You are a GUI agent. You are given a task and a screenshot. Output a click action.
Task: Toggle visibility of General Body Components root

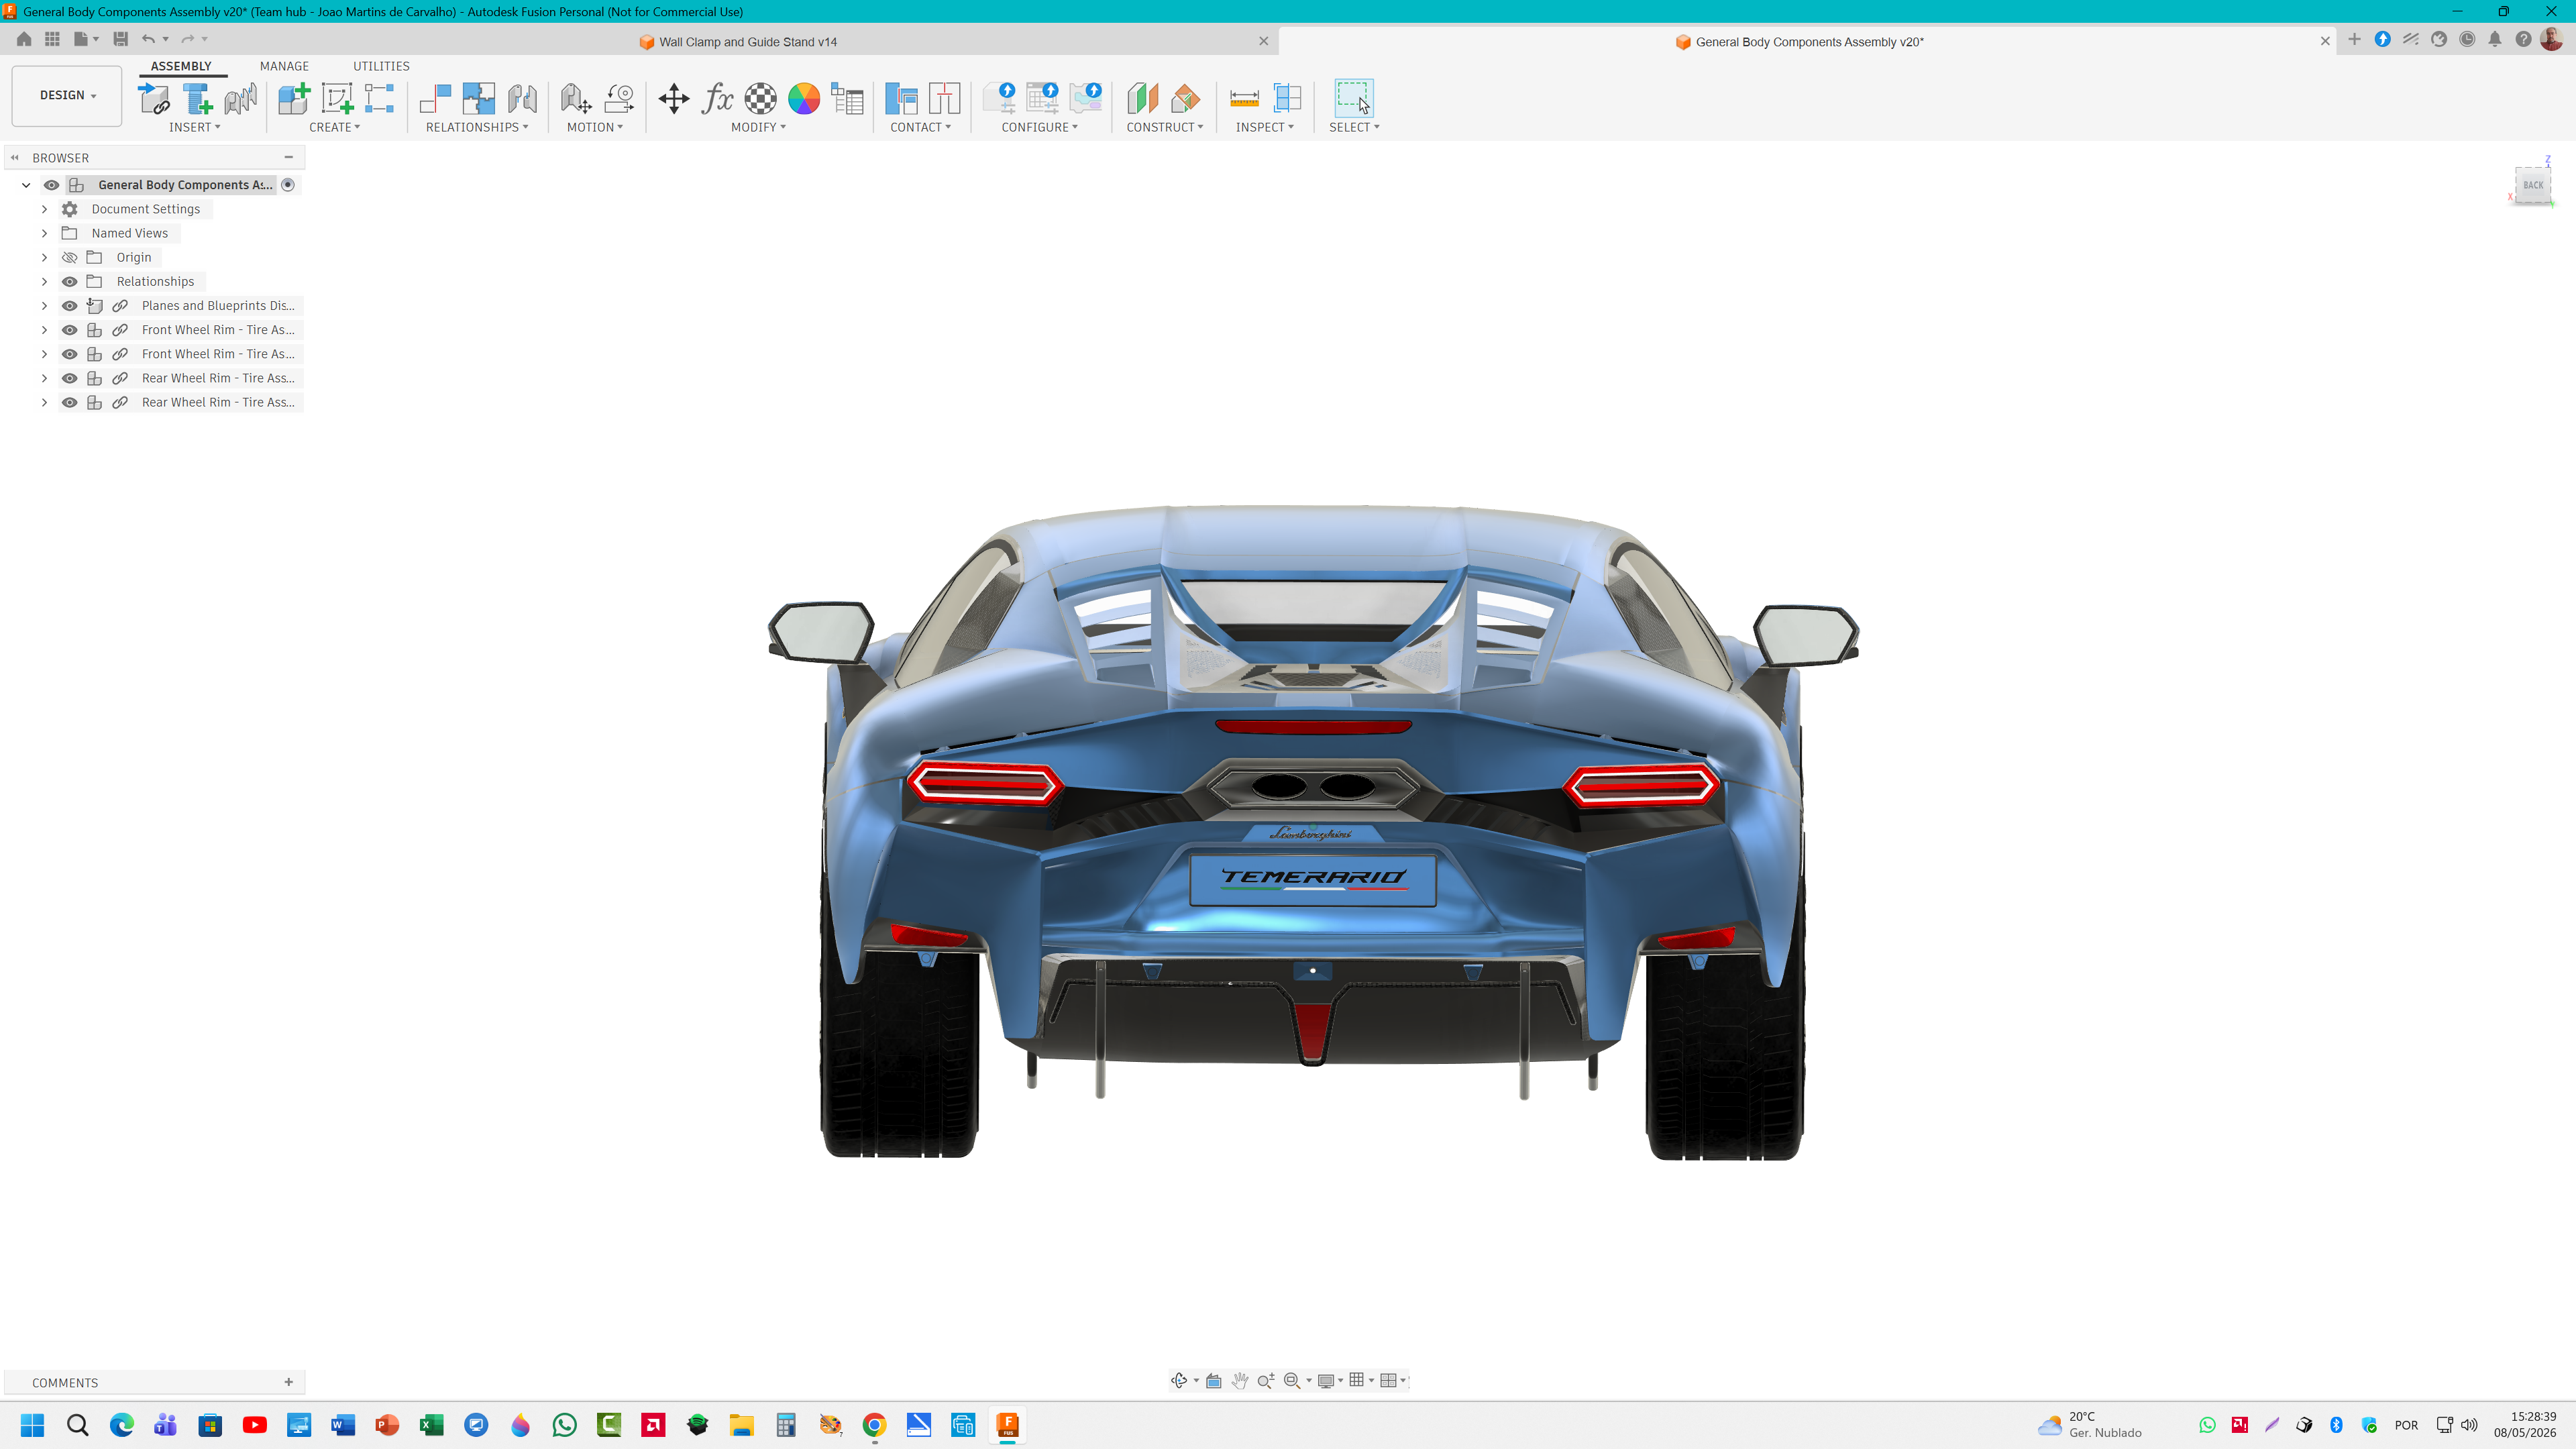[x=51, y=185]
